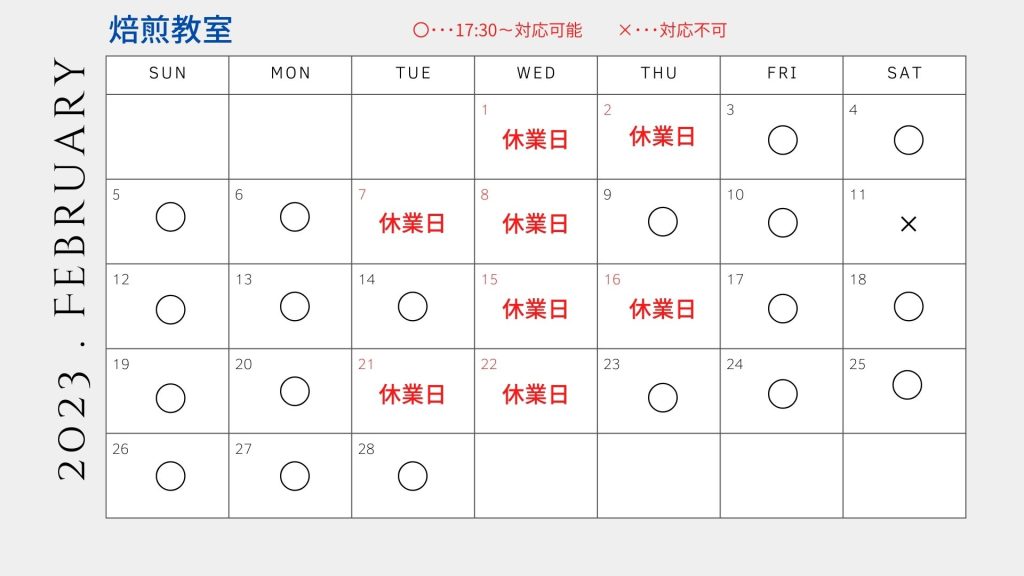The width and height of the screenshot is (1024, 576).
Task: Click the circle on February 14
Action: [412, 306]
